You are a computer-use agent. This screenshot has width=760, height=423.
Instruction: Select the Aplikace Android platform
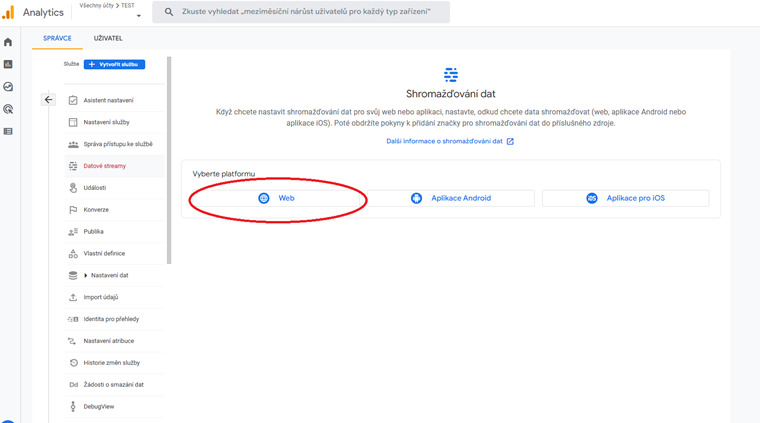(451, 198)
